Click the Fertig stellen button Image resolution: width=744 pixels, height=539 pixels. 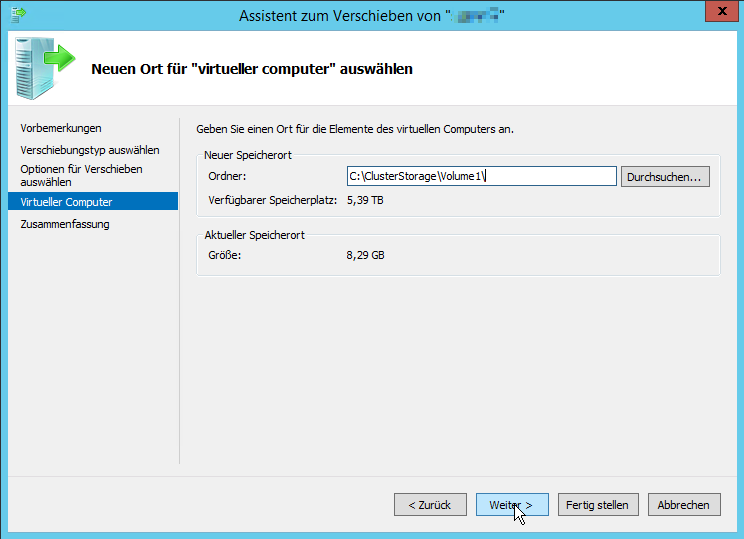(x=597, y=505)
